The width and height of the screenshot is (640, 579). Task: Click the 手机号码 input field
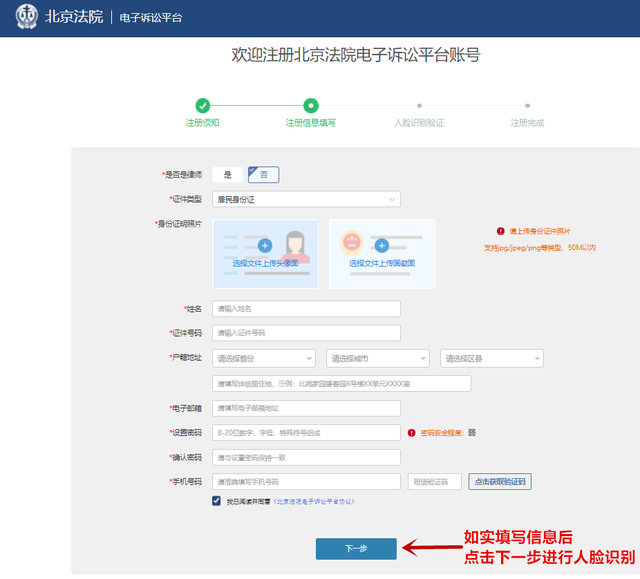[306, 481]
